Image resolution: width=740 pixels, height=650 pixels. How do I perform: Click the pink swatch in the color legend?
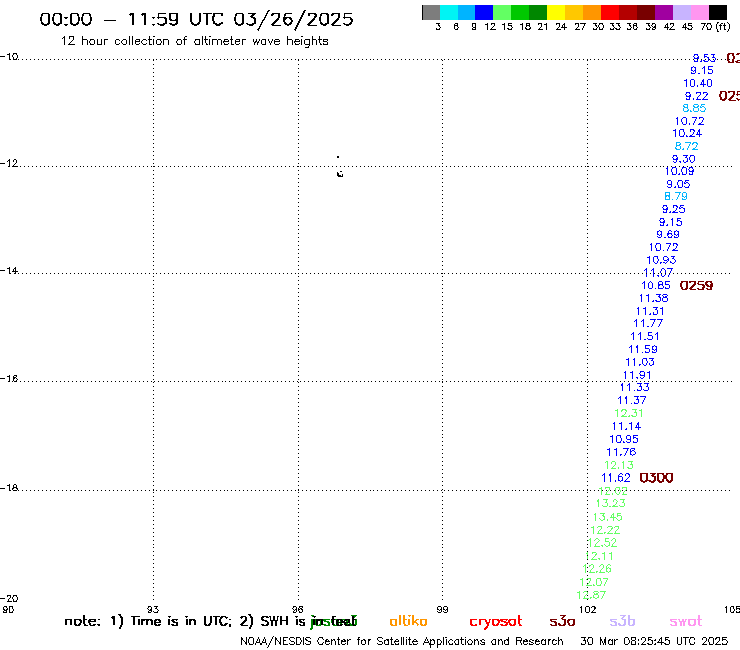pyautogui.click(x=699, y=12)
